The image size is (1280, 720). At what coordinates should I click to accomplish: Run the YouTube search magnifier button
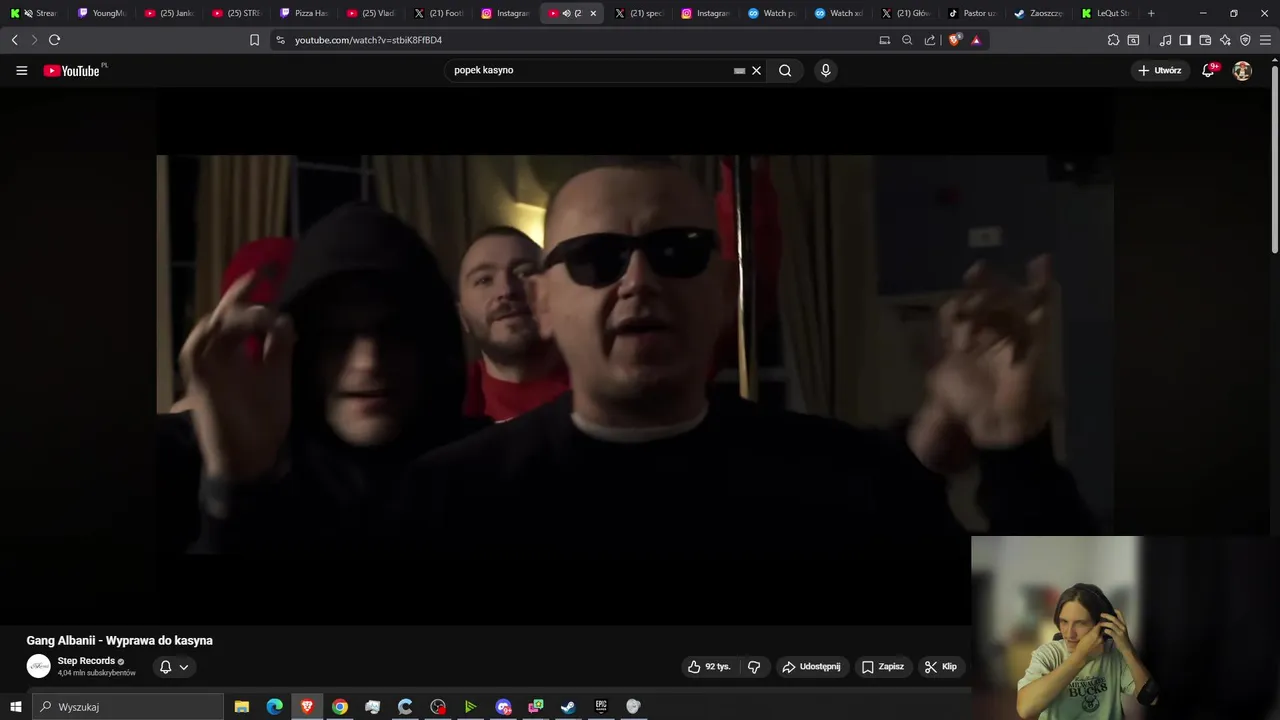coord(785,71)
